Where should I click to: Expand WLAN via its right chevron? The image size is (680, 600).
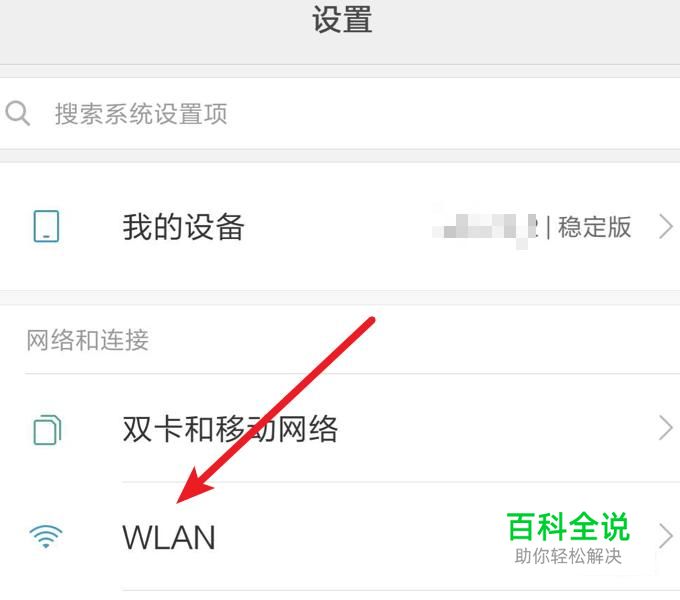click(x=666, y=536)
